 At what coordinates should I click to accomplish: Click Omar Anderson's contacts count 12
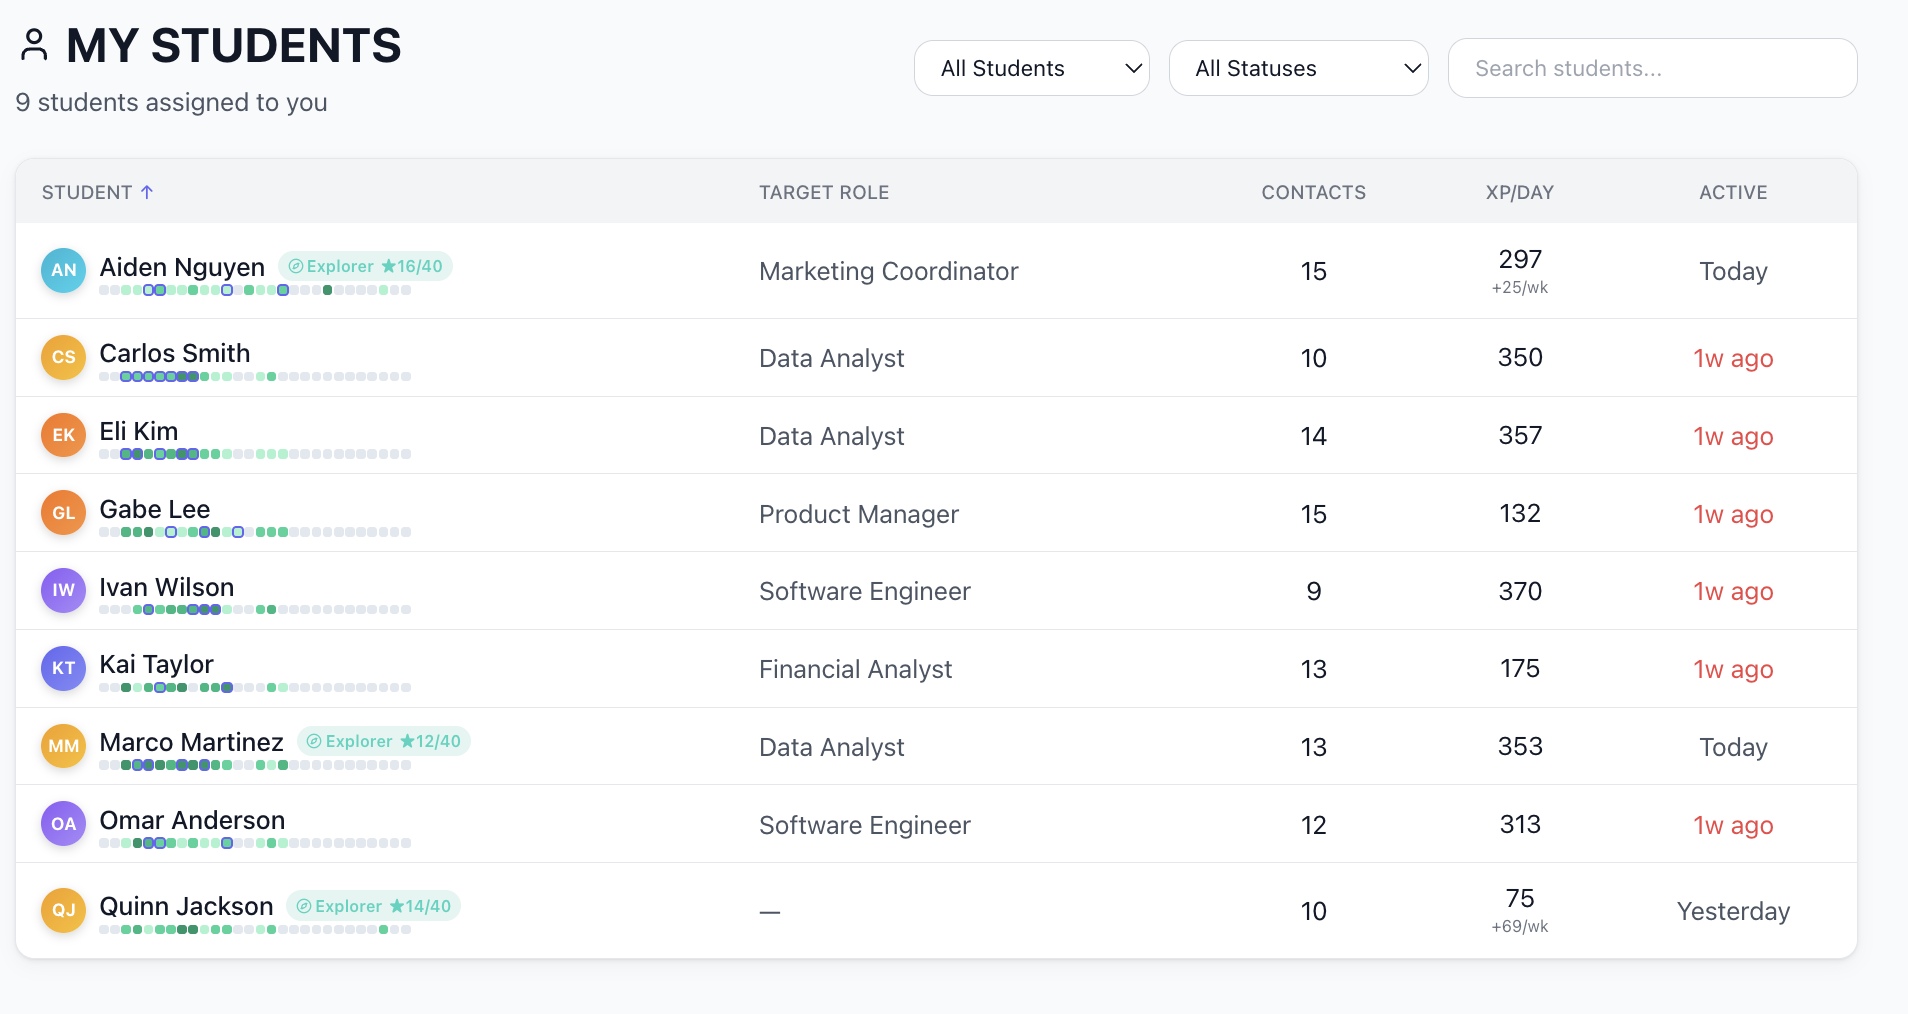pos(1313,825)
